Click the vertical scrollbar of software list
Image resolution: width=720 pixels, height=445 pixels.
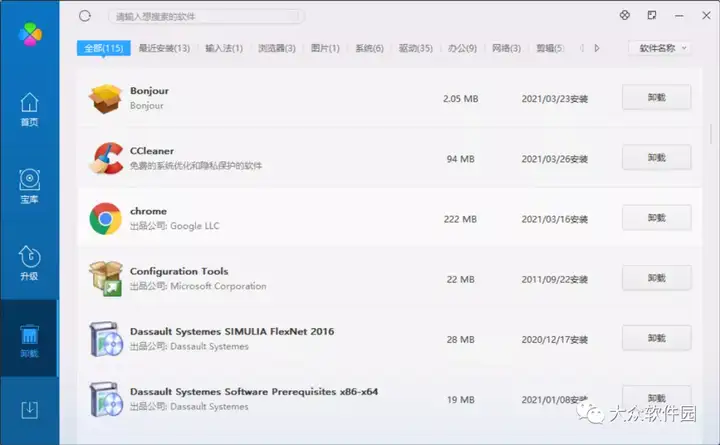711,133
